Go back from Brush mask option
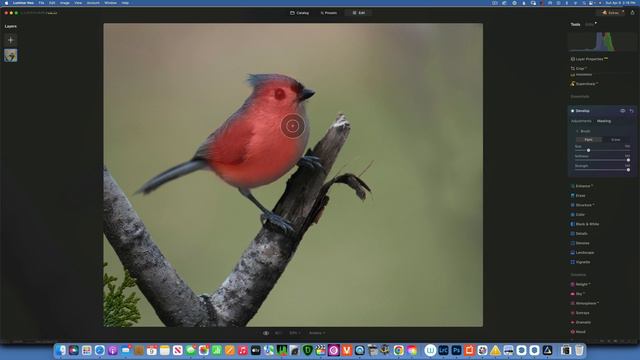640x360 pixels. tap(577, 131)
